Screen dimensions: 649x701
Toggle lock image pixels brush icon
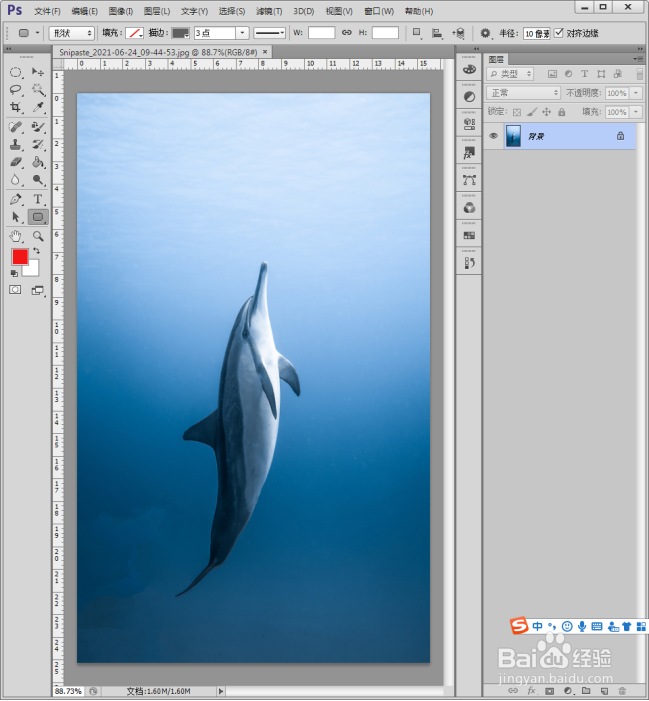click(532, 112)
